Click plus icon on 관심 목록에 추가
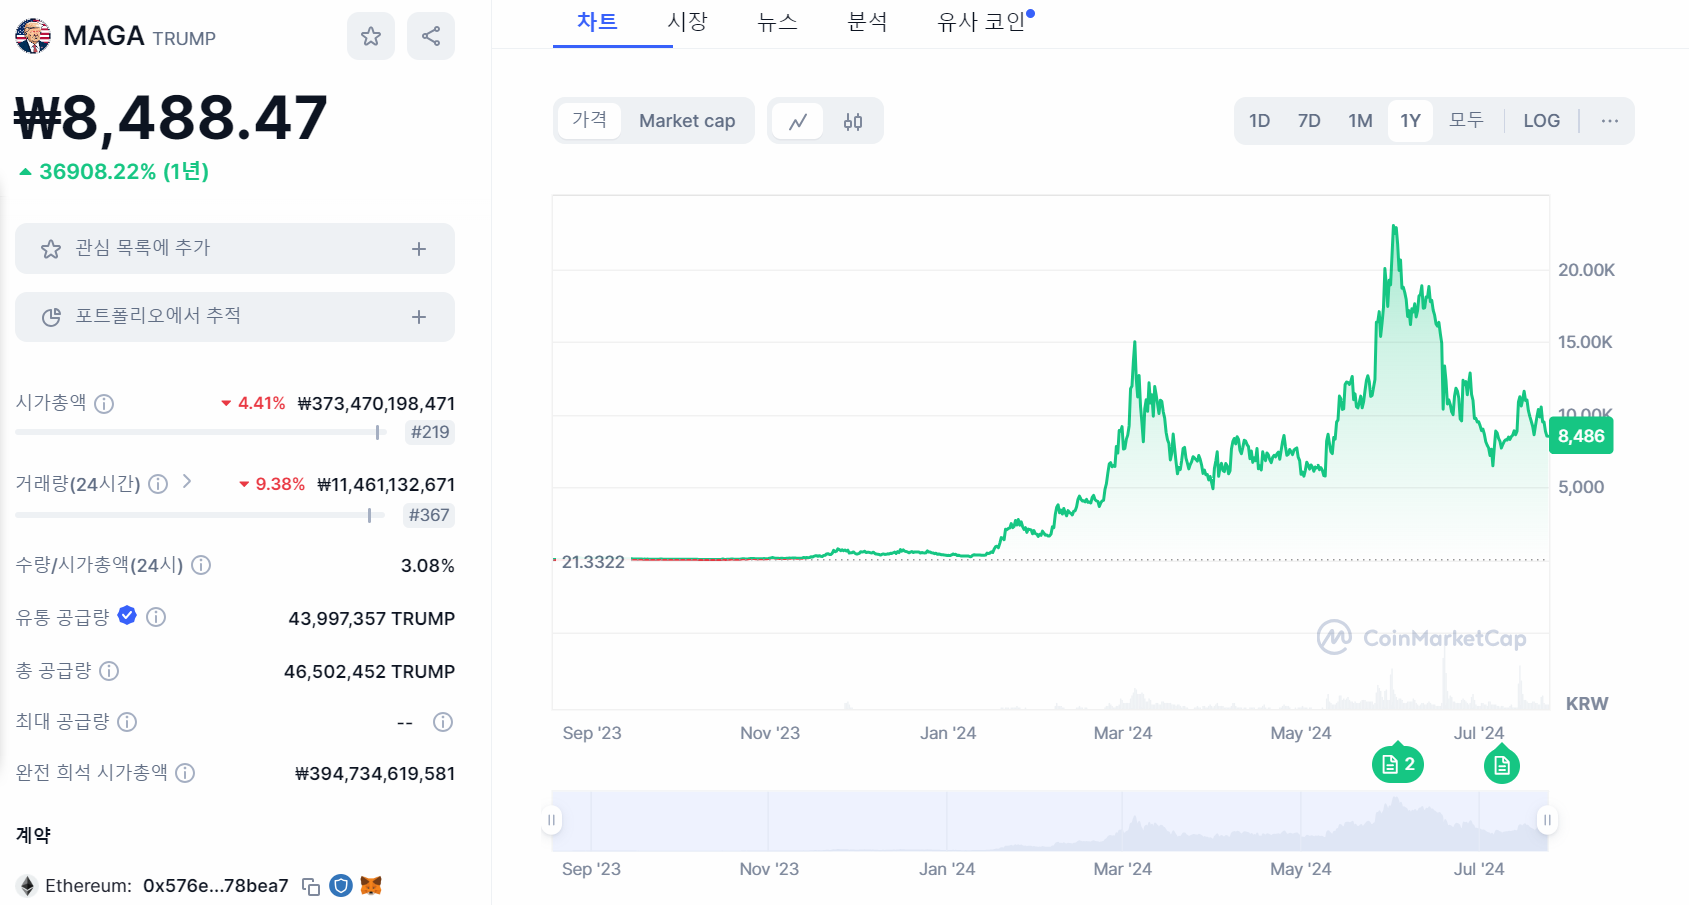This screenshot has height=905, width=1689. 419,249
